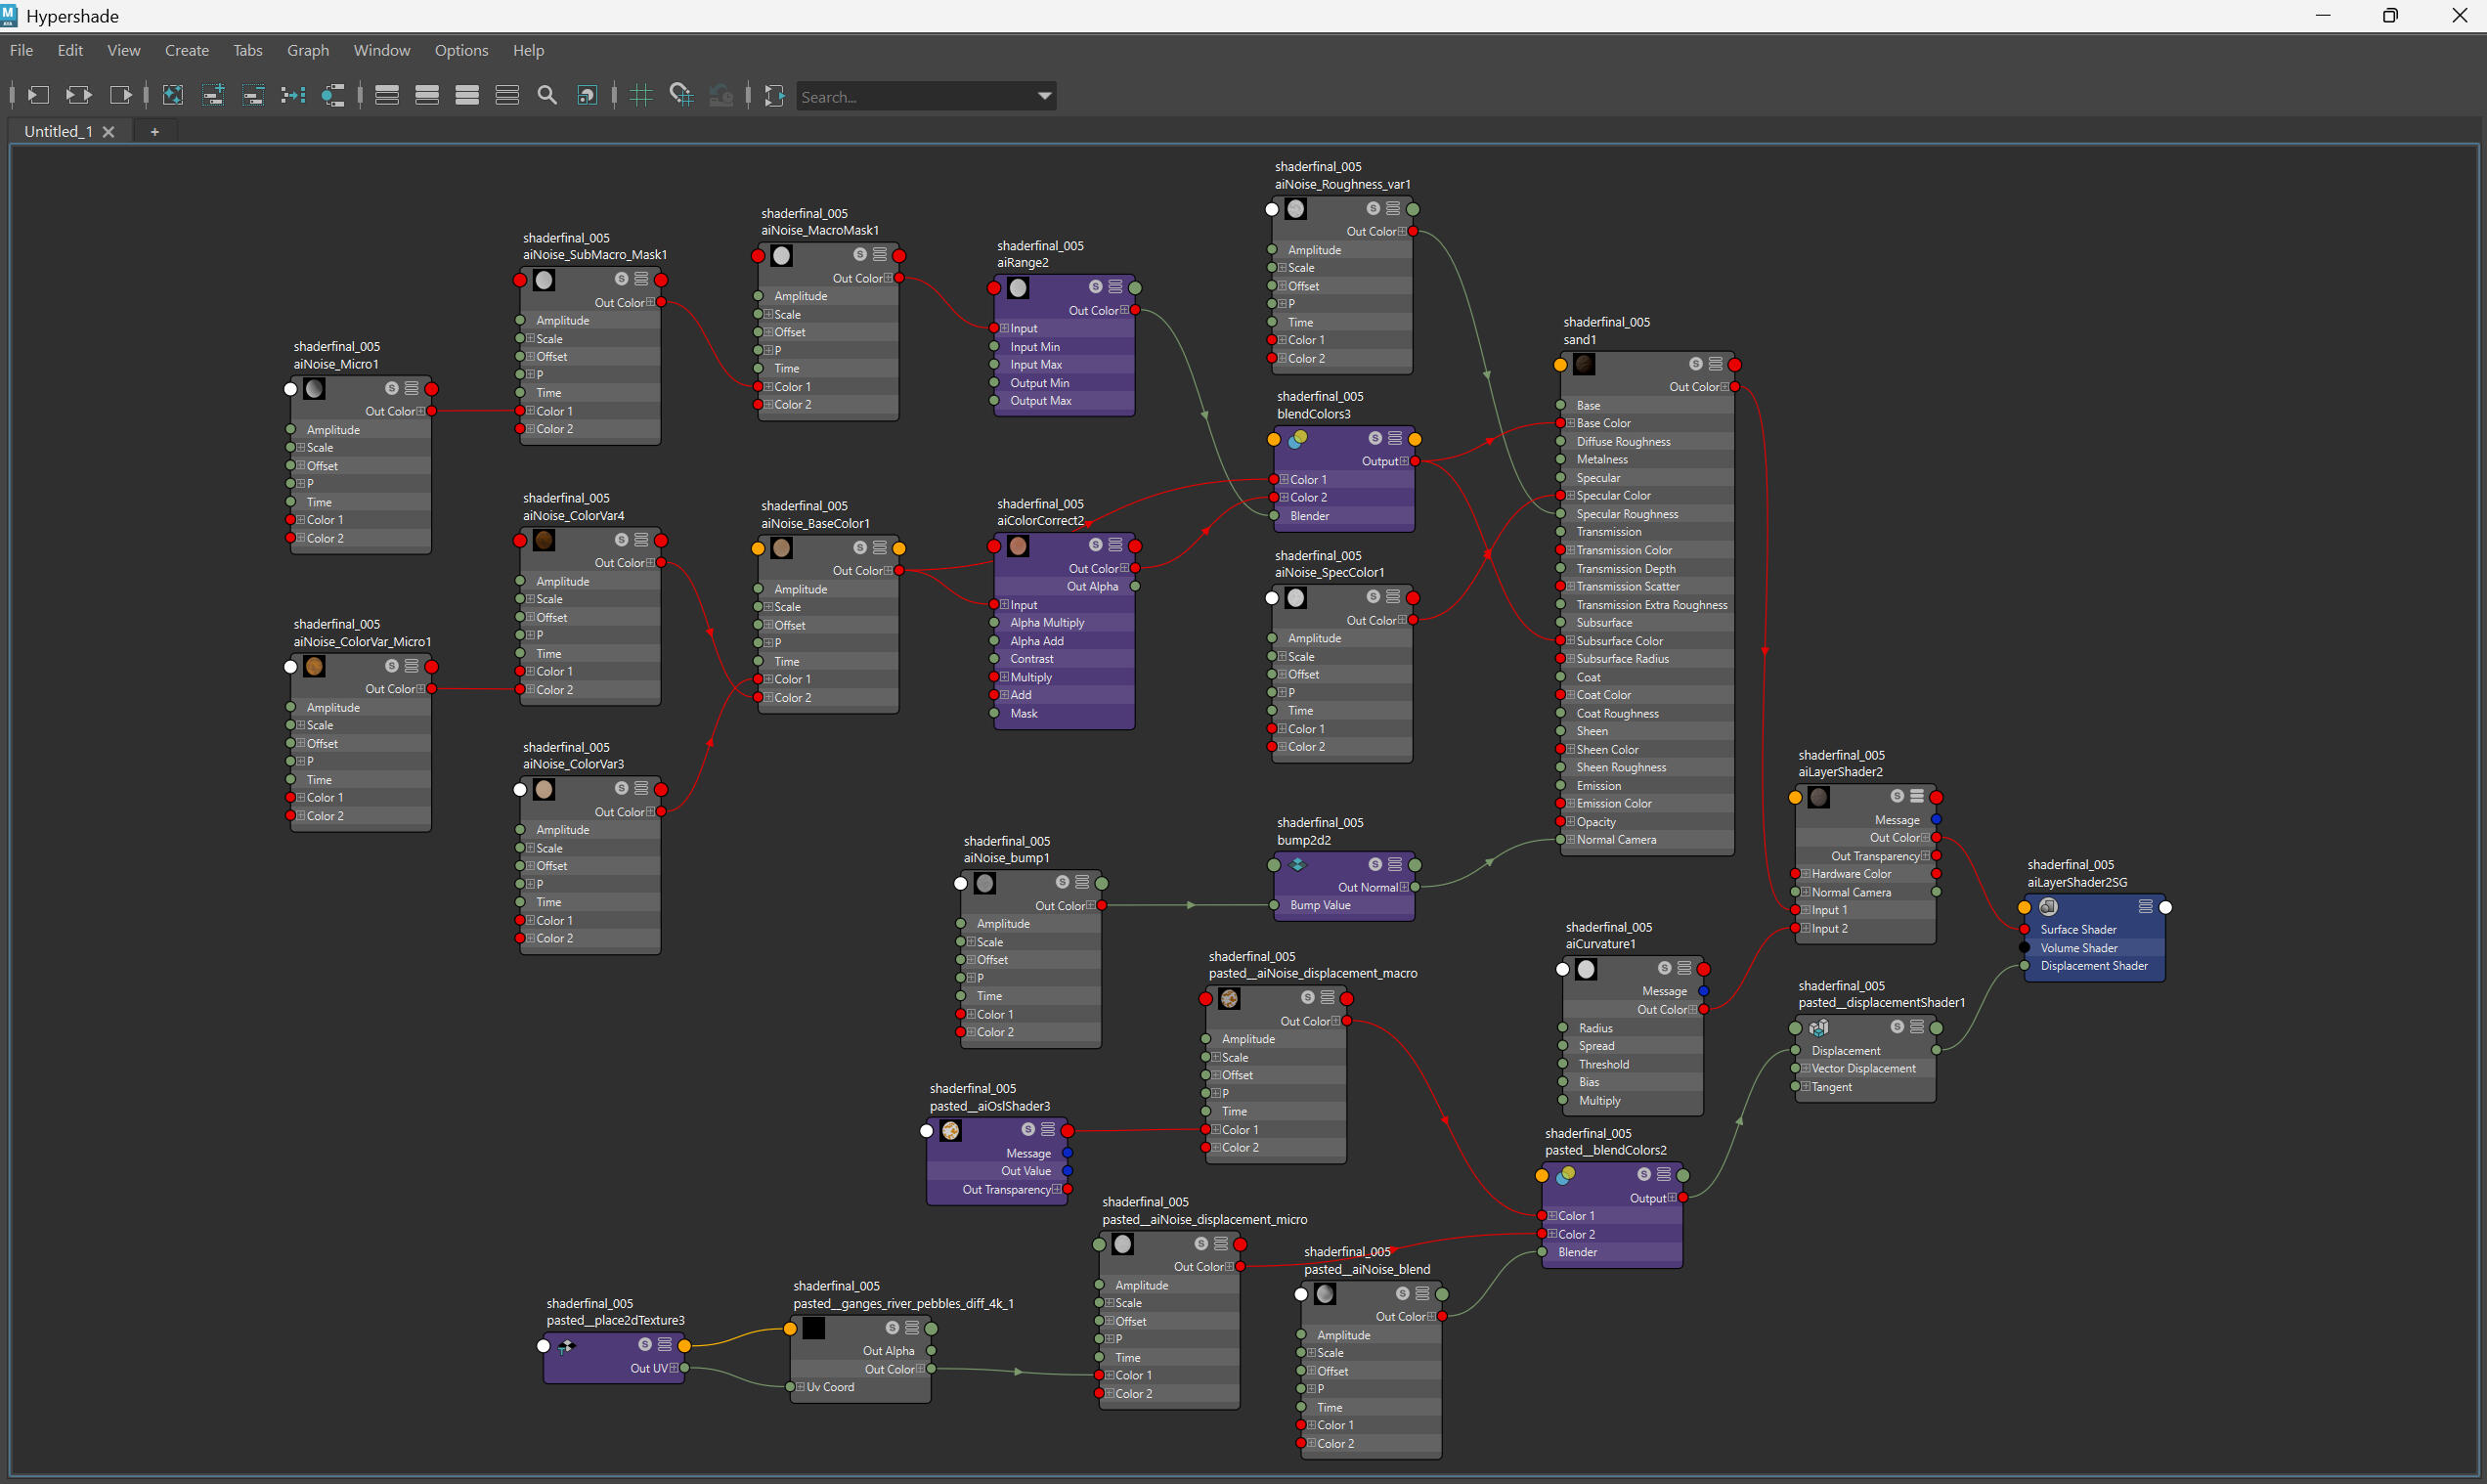
Task: Toggle grid display in toolbar
Action: (x=641, y=95)
